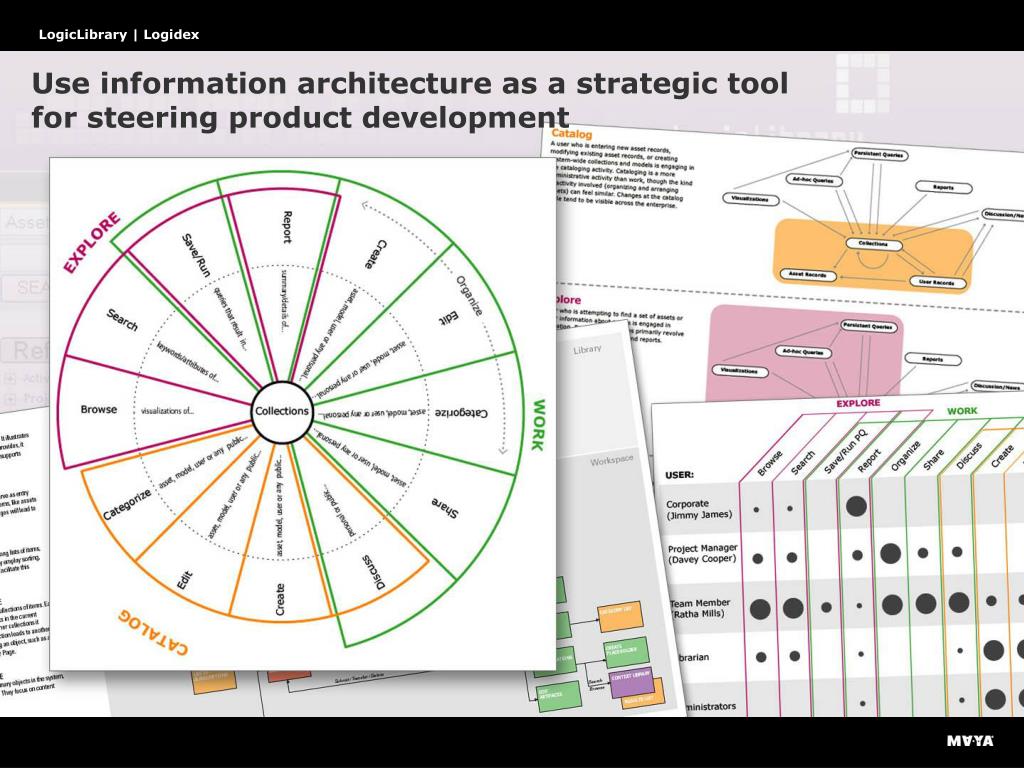Click the Persistent Queries node in Catalog diagram
The image size is (1024, 768).
coord(878,155)
